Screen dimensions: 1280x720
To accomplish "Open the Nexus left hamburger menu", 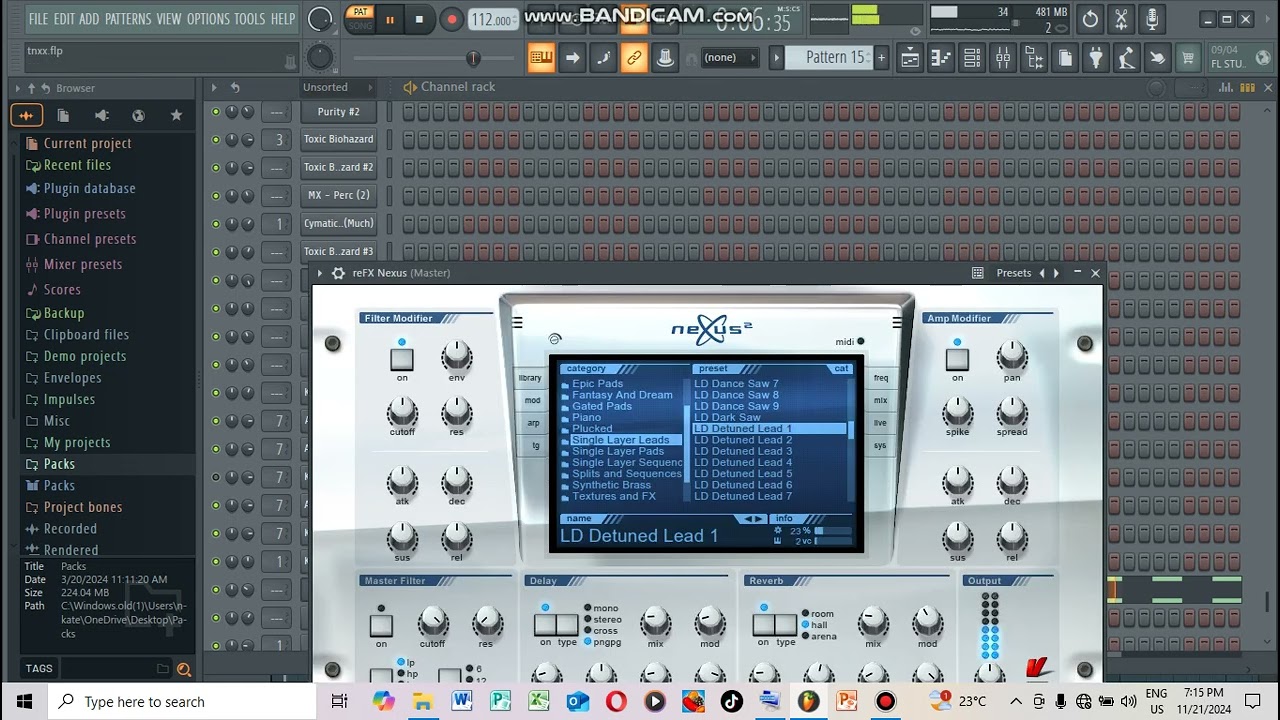I will pyautogui.click(x=517, y=322).
